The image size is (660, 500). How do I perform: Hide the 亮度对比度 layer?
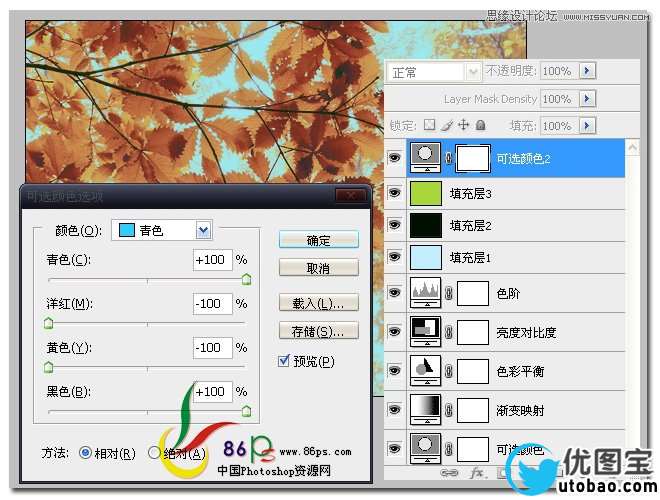point(394,331)
